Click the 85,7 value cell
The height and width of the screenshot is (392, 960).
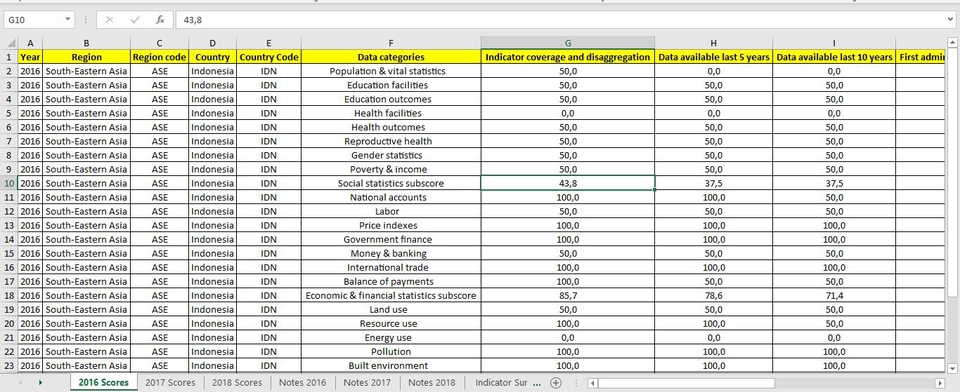(568, 296)
